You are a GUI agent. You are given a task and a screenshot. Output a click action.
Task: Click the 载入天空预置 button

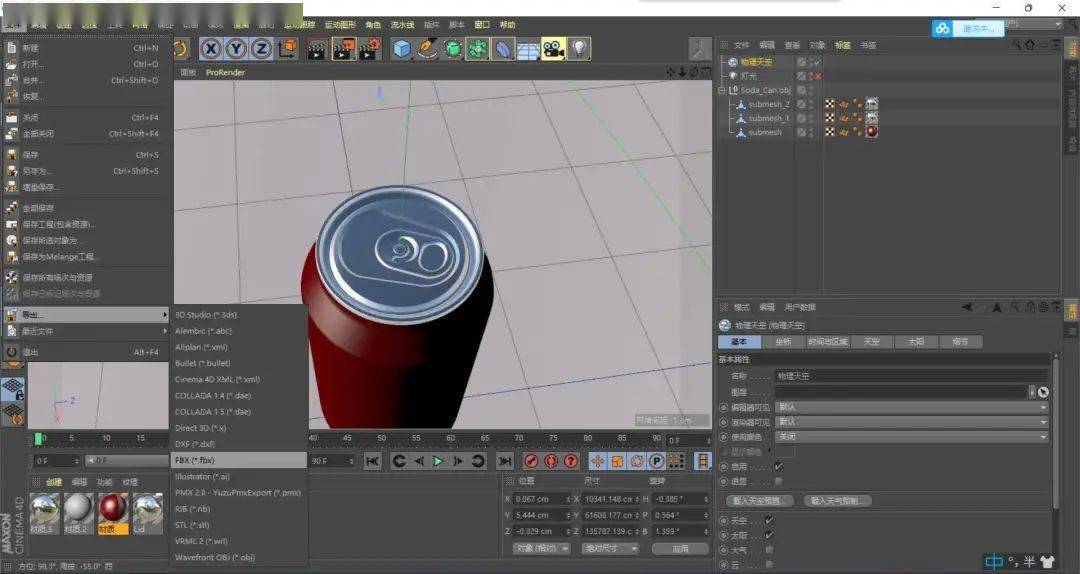[x=762, y=500]
